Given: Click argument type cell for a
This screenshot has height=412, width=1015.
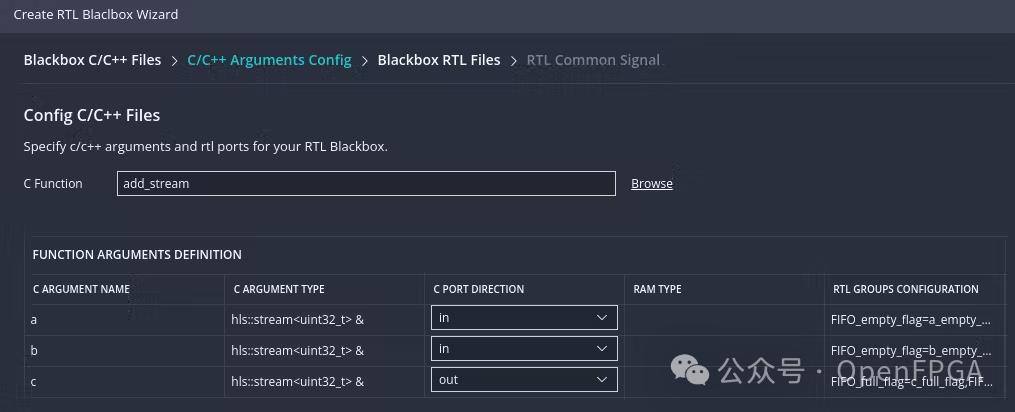Looking at the screenshot, I should click(x=298, y=319).
